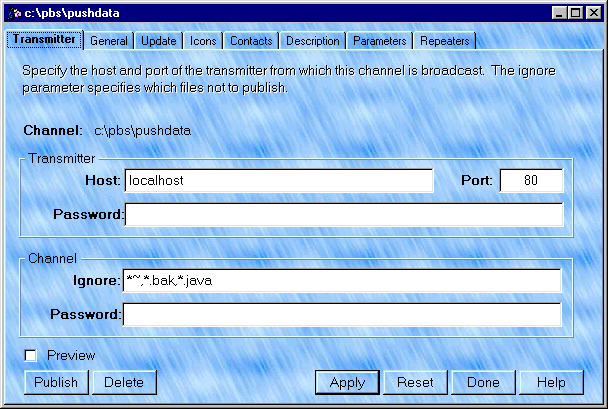Open the Parameters tab
Image resolution: width=608 pixels, height=409 pixels.
tap(379, 41)
